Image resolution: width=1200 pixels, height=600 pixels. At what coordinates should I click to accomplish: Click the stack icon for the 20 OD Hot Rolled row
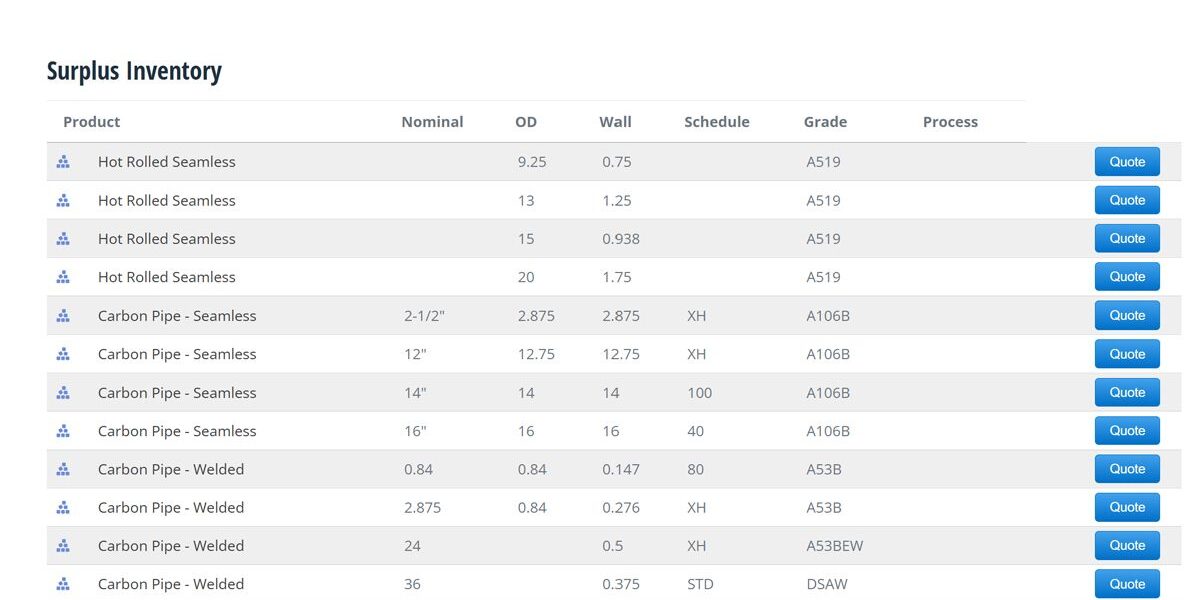tap(63, 277)
